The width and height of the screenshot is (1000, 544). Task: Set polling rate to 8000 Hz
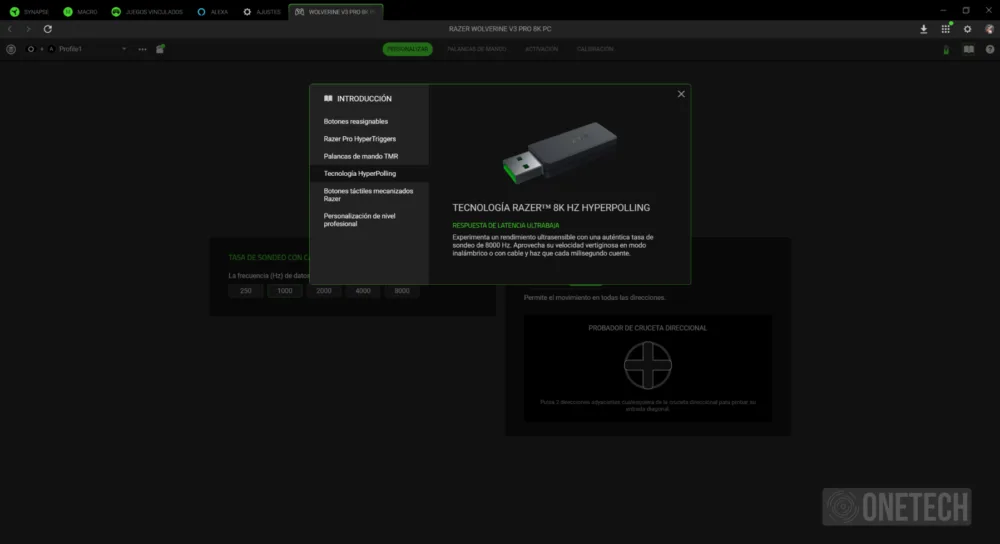click(x=402, y=291)
